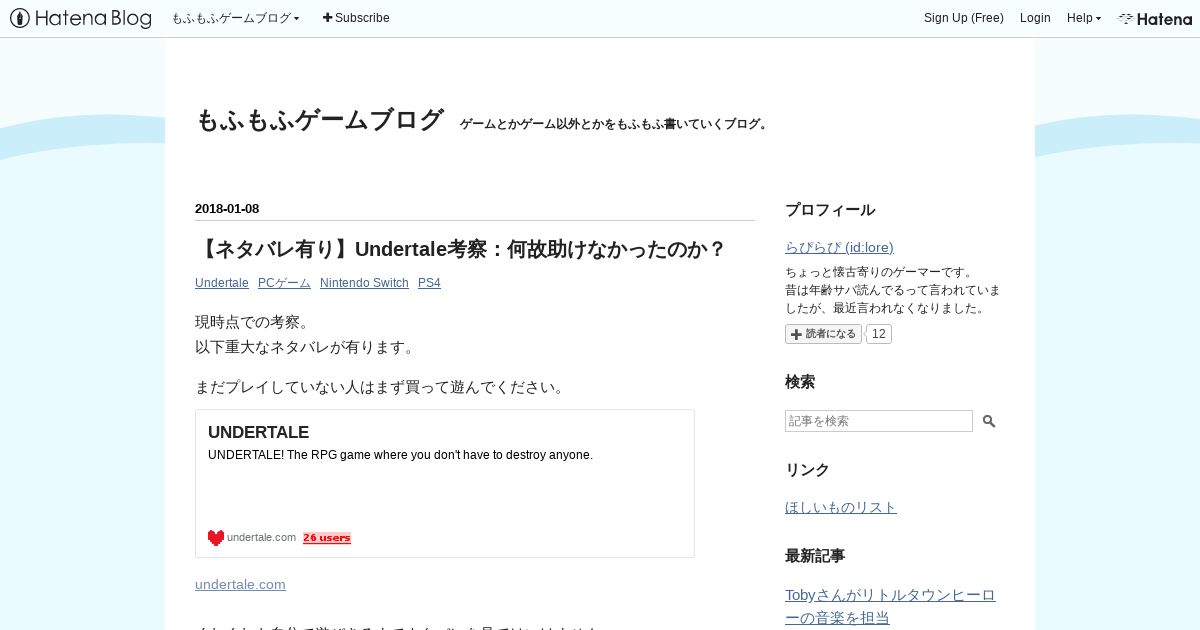Open the subscriber count 12
Image resolution: width=1200 pixels, height=630 pixels.
[878, 334]
